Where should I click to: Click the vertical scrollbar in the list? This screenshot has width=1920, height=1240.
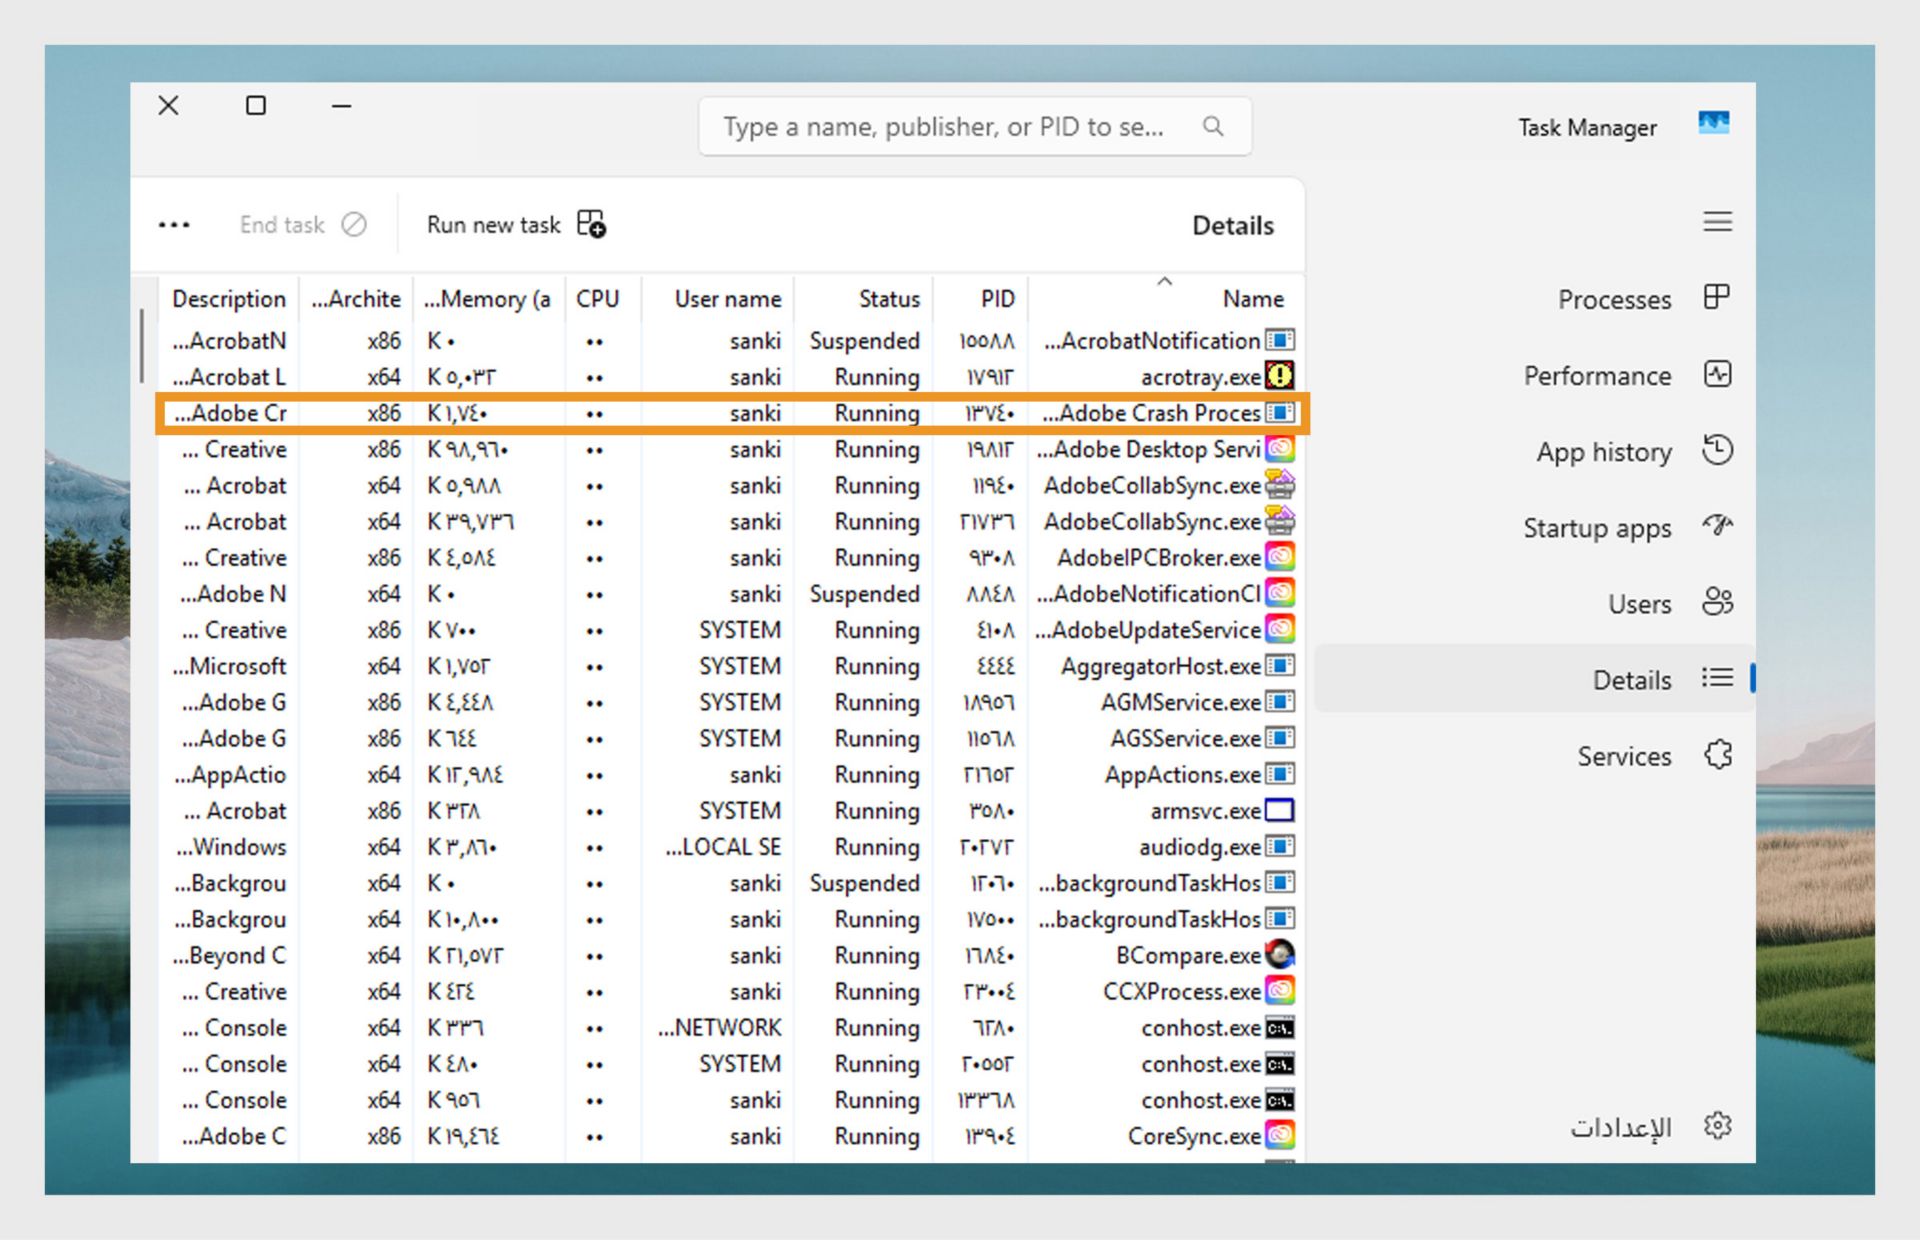pos(142,345)
